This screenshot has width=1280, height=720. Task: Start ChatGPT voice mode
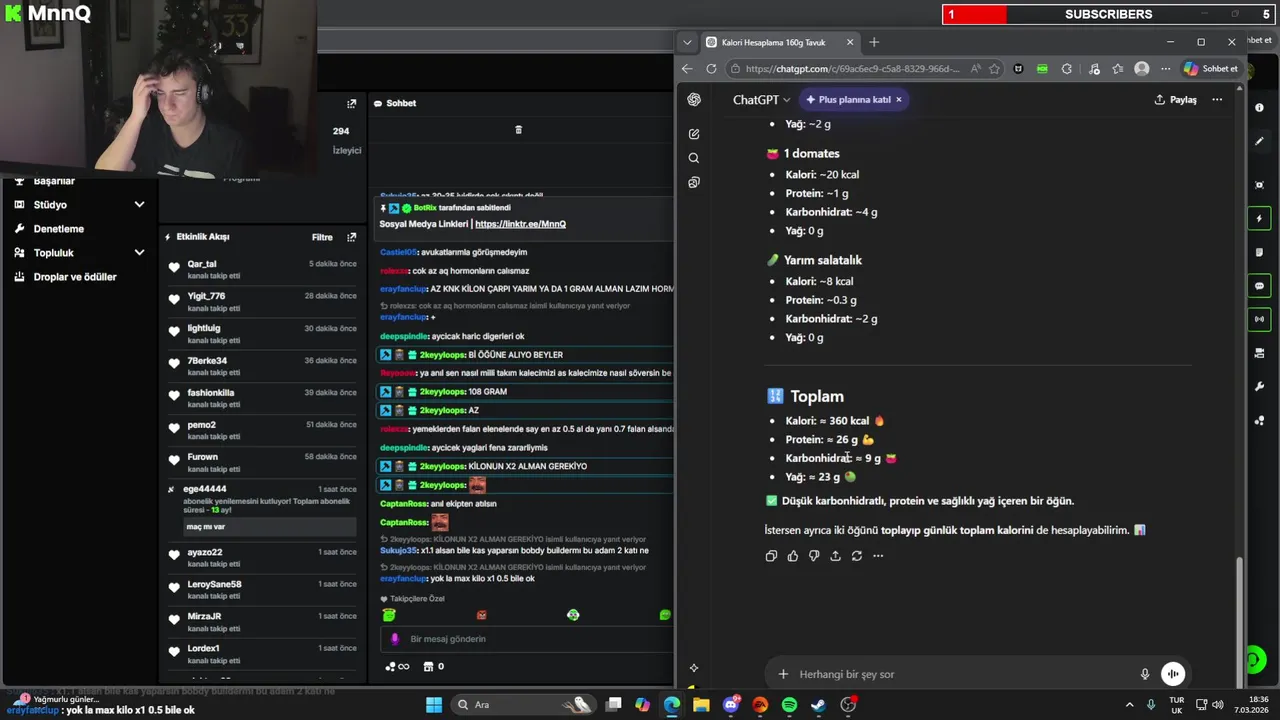(x=1173, y=674)
